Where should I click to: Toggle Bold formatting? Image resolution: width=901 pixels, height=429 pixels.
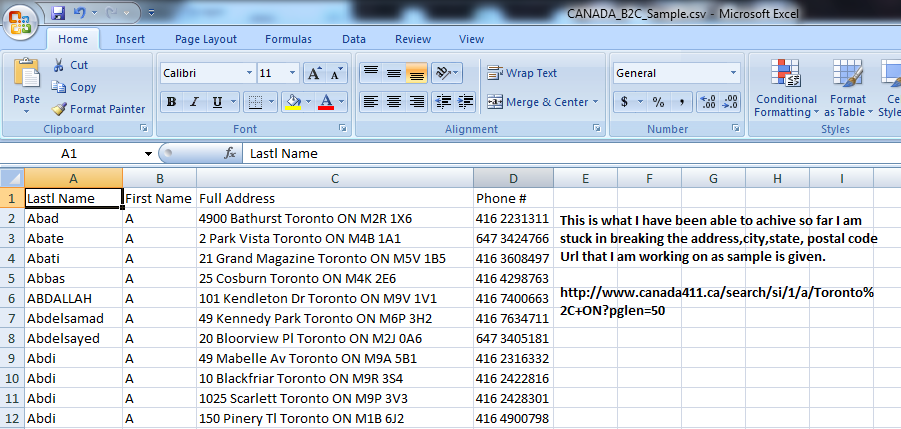[171, 102]
